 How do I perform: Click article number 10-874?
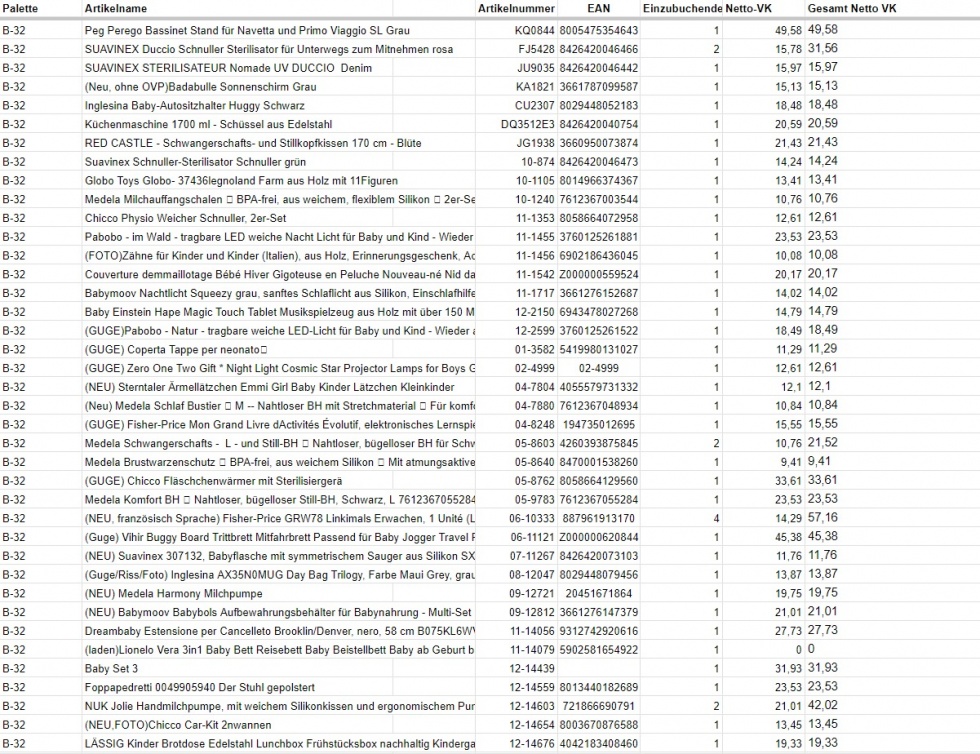click(538, 162)
